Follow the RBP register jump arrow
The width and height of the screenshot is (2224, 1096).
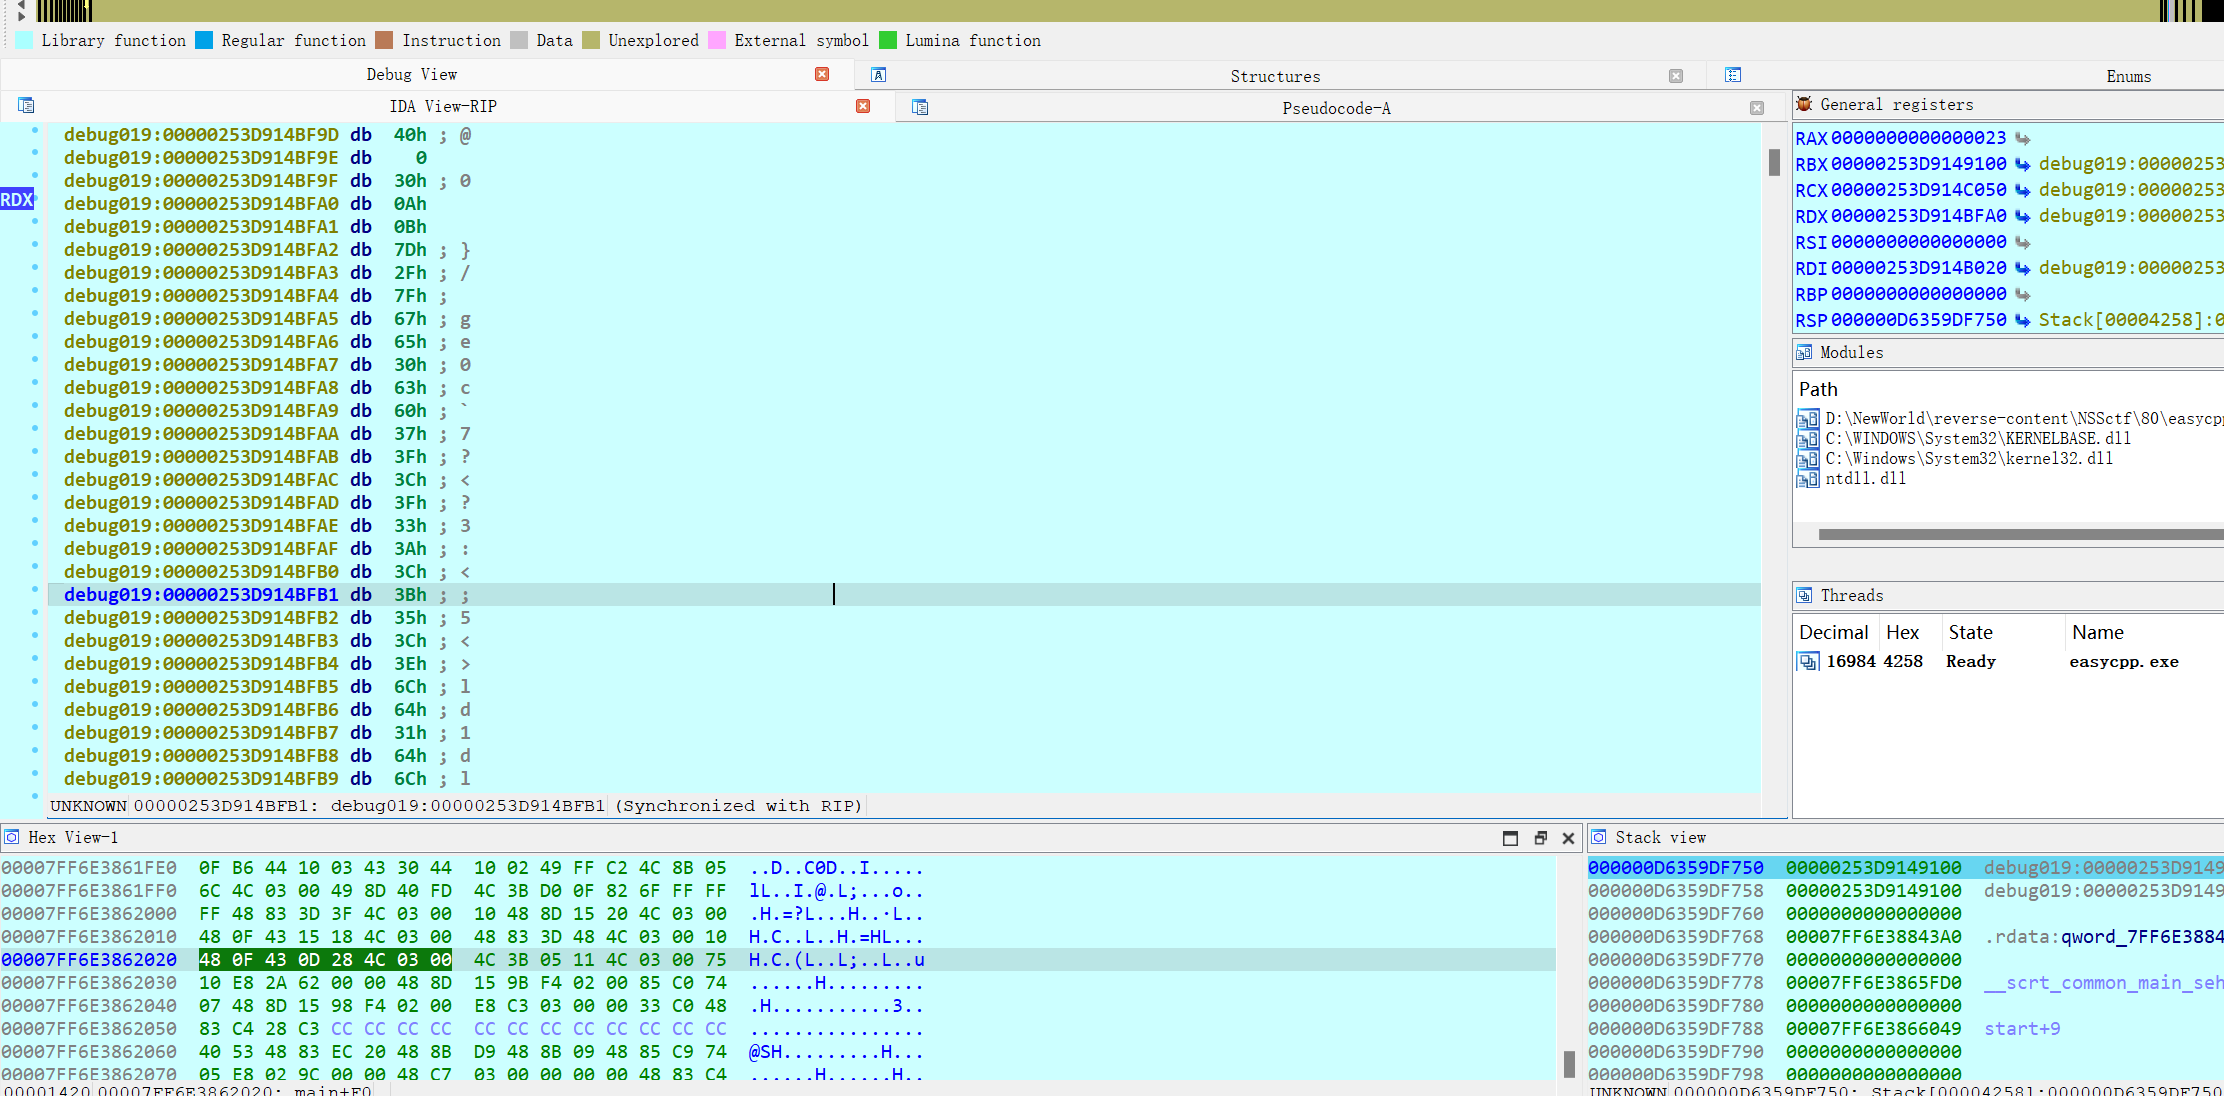point(2022,294)
